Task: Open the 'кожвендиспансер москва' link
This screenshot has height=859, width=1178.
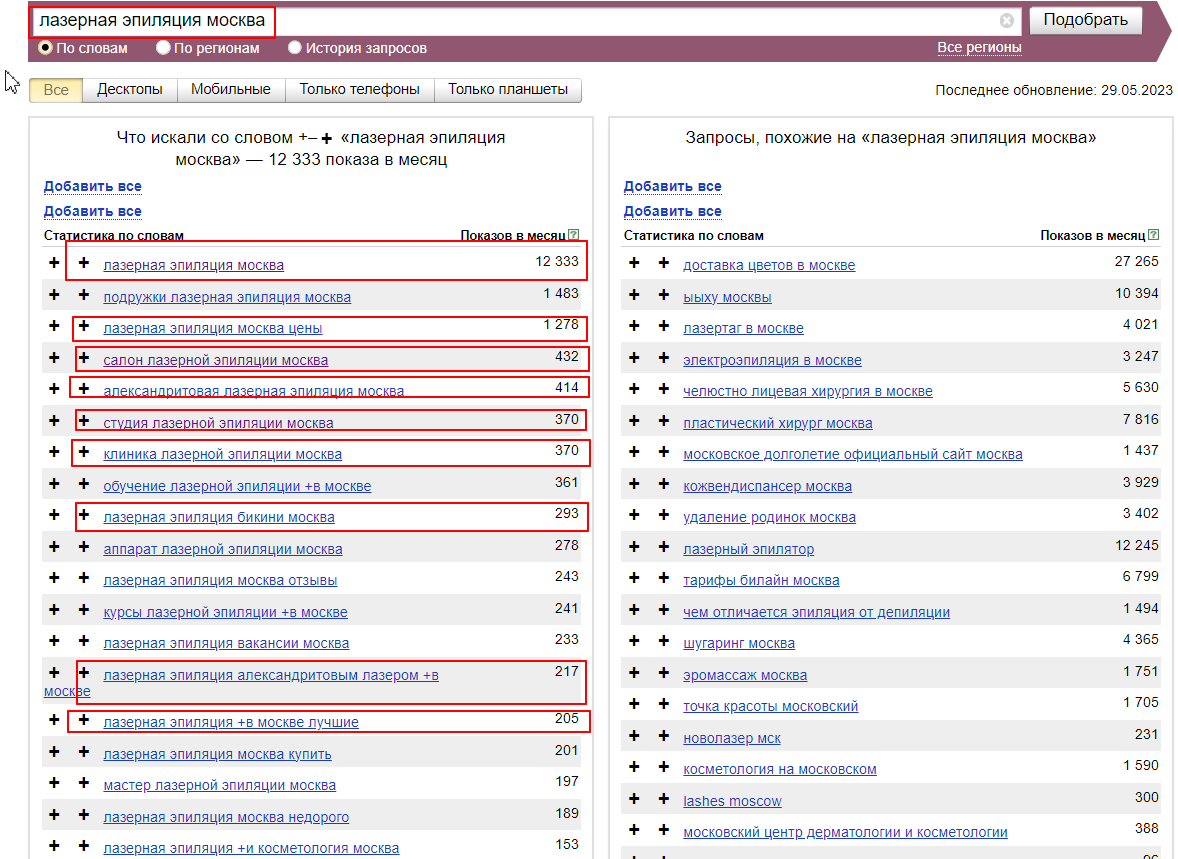Action: click(767, 486)
